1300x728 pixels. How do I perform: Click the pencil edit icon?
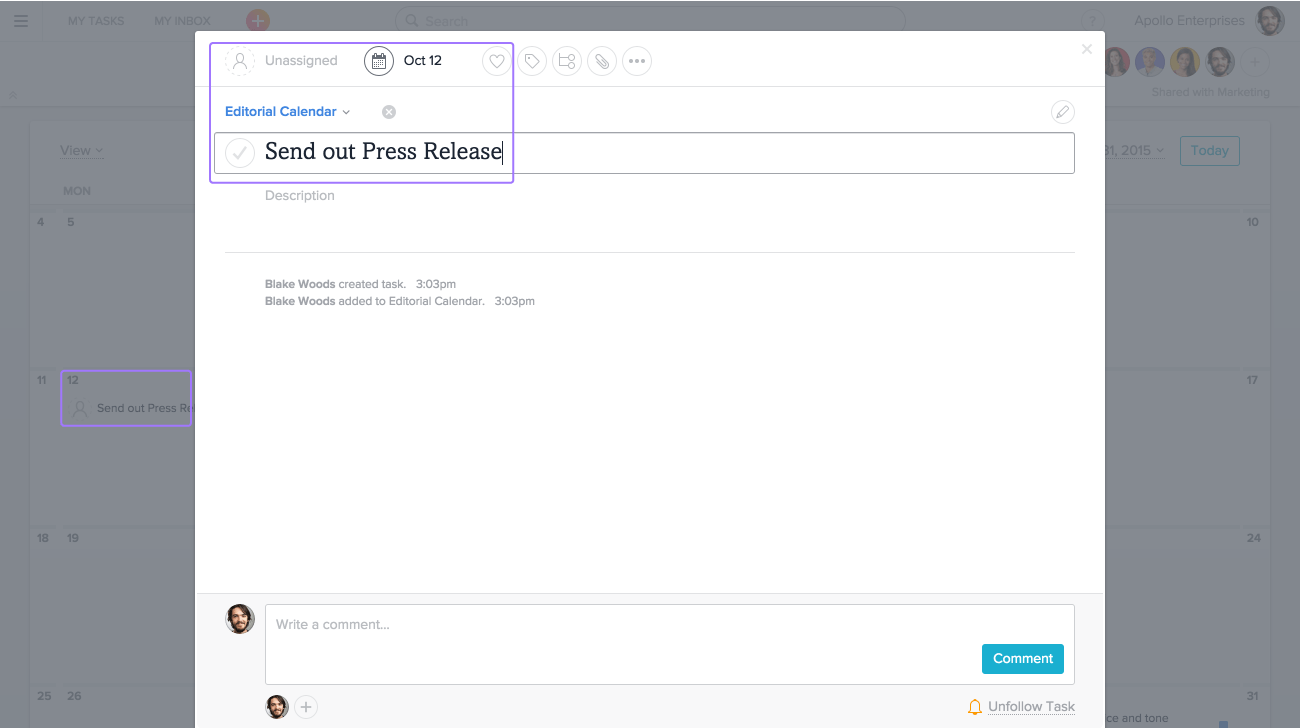pos(1062,112)
